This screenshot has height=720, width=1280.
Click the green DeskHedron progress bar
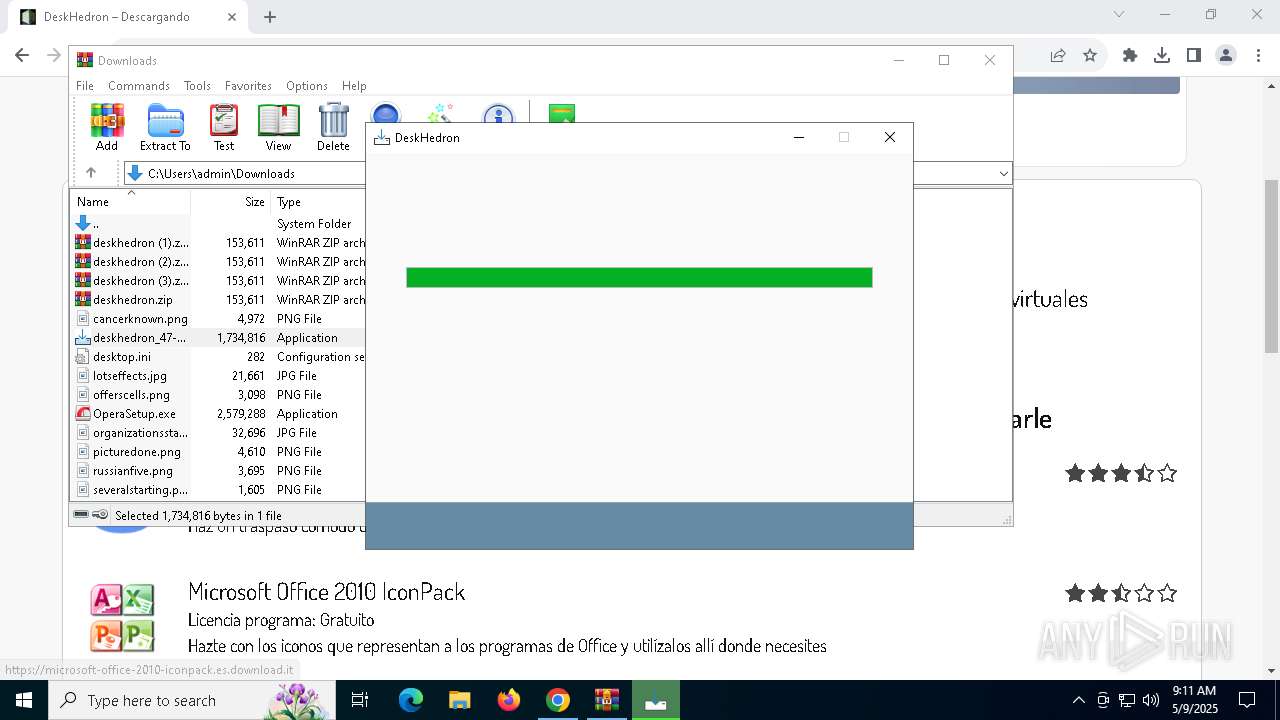[639, 277]
